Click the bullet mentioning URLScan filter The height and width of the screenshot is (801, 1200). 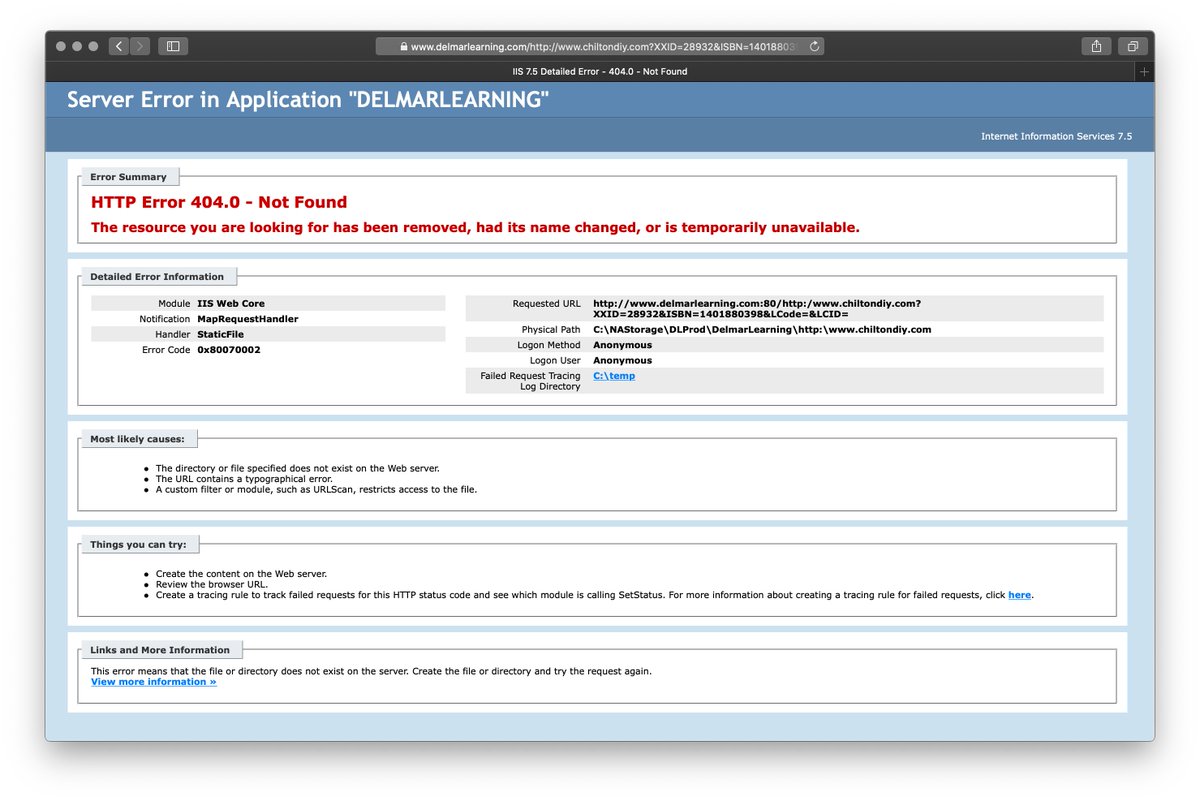[x=316, y=490]
